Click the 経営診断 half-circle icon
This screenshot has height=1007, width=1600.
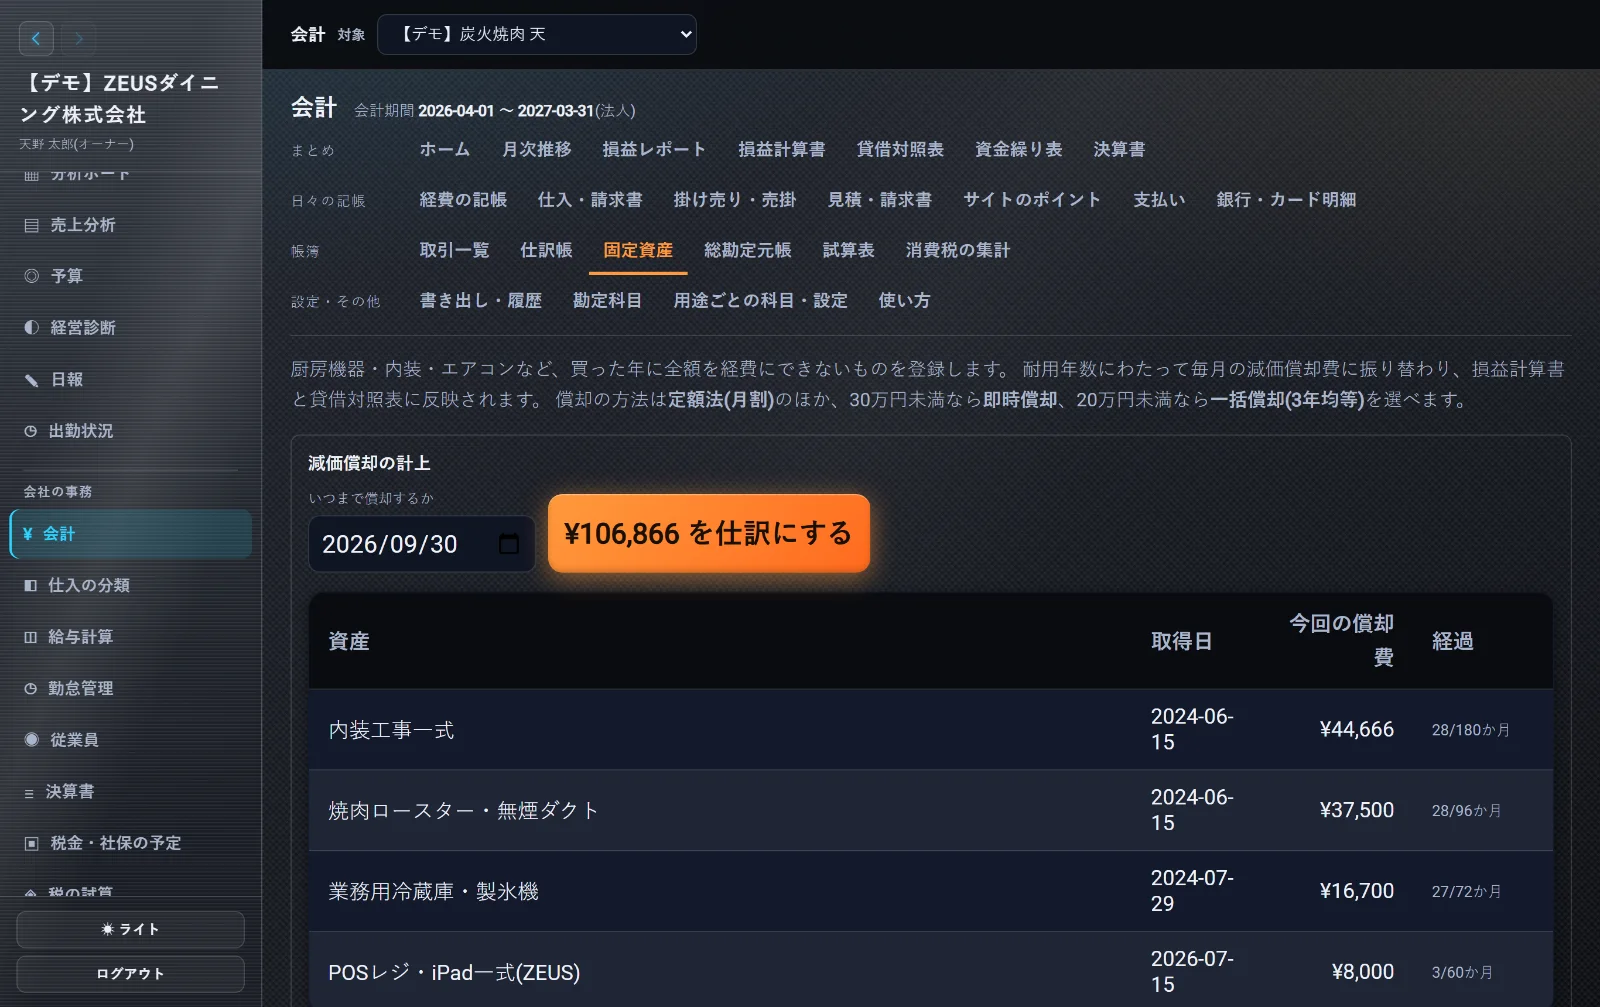click(x=31, y=328)
